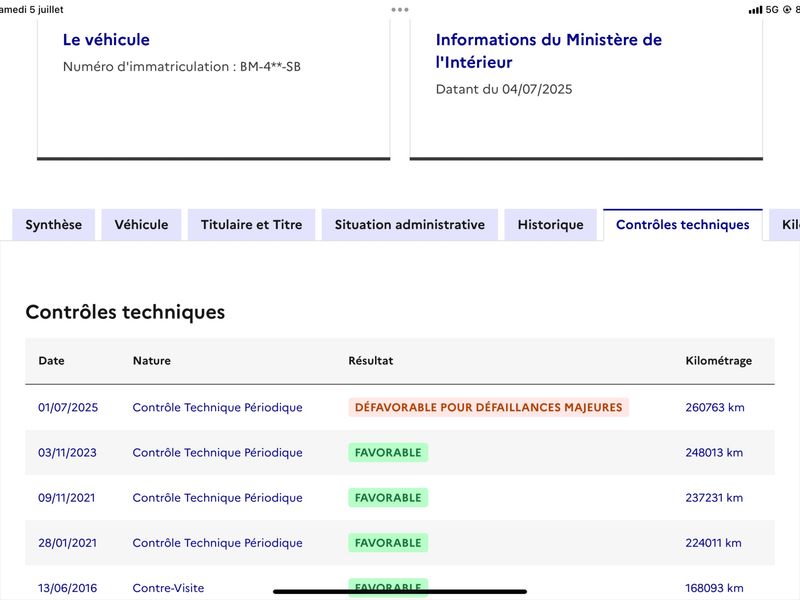800x600 pixels.
Task: Switch to the Véhicule tab
Action: [x=141, y=224]
